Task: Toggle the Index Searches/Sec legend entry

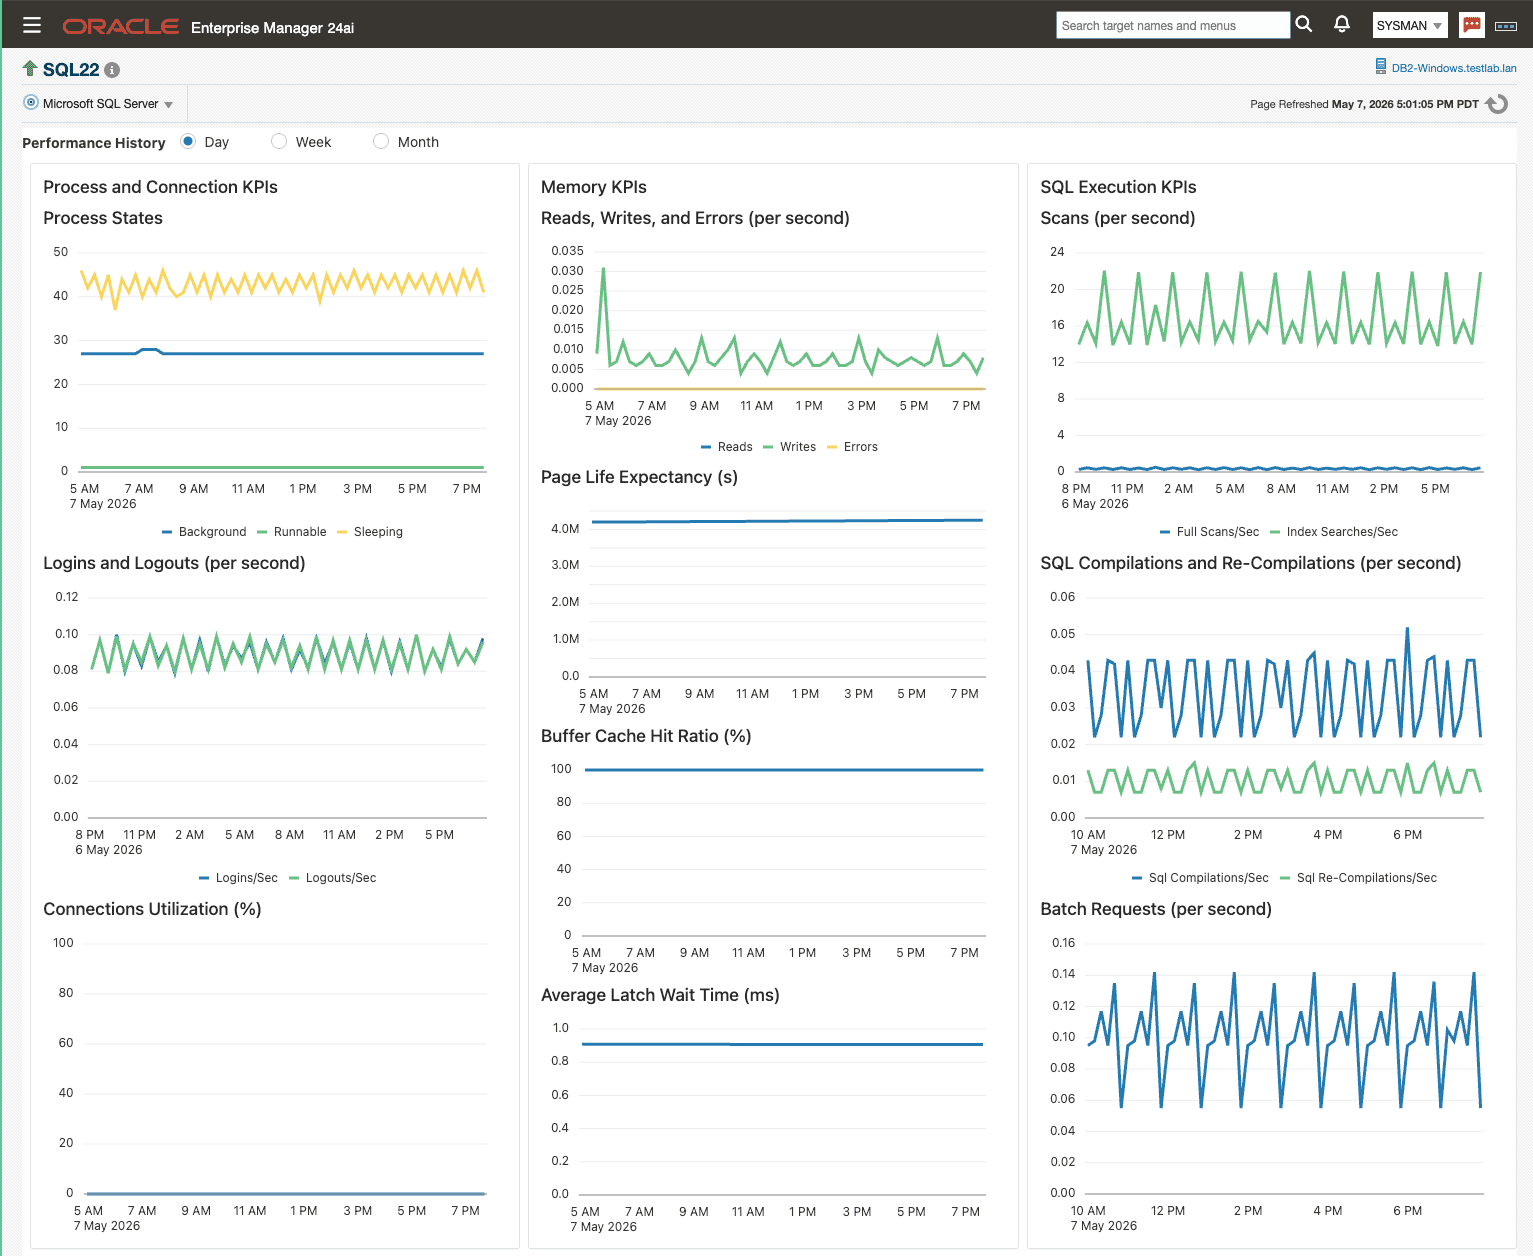Action: [1333, 532]
